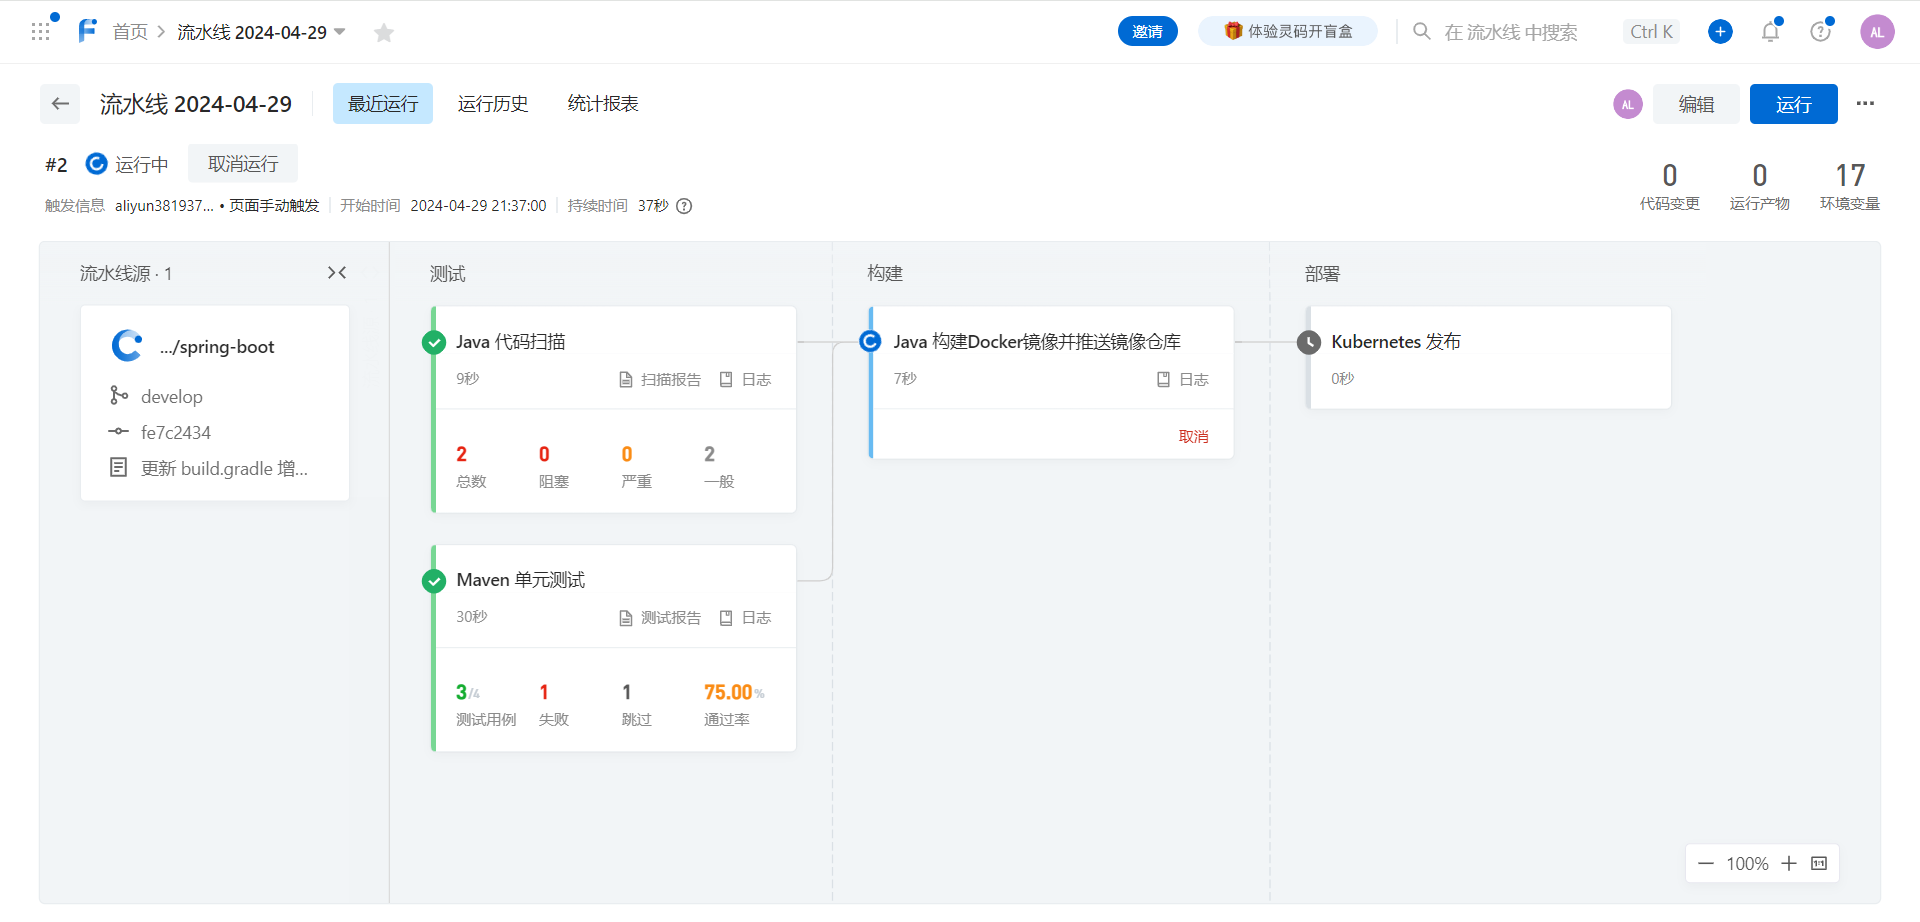The height and width of the screenshot is (922, 1920).
Task: Click the 代码变更 counter
Action: [x=1670, y=187]
